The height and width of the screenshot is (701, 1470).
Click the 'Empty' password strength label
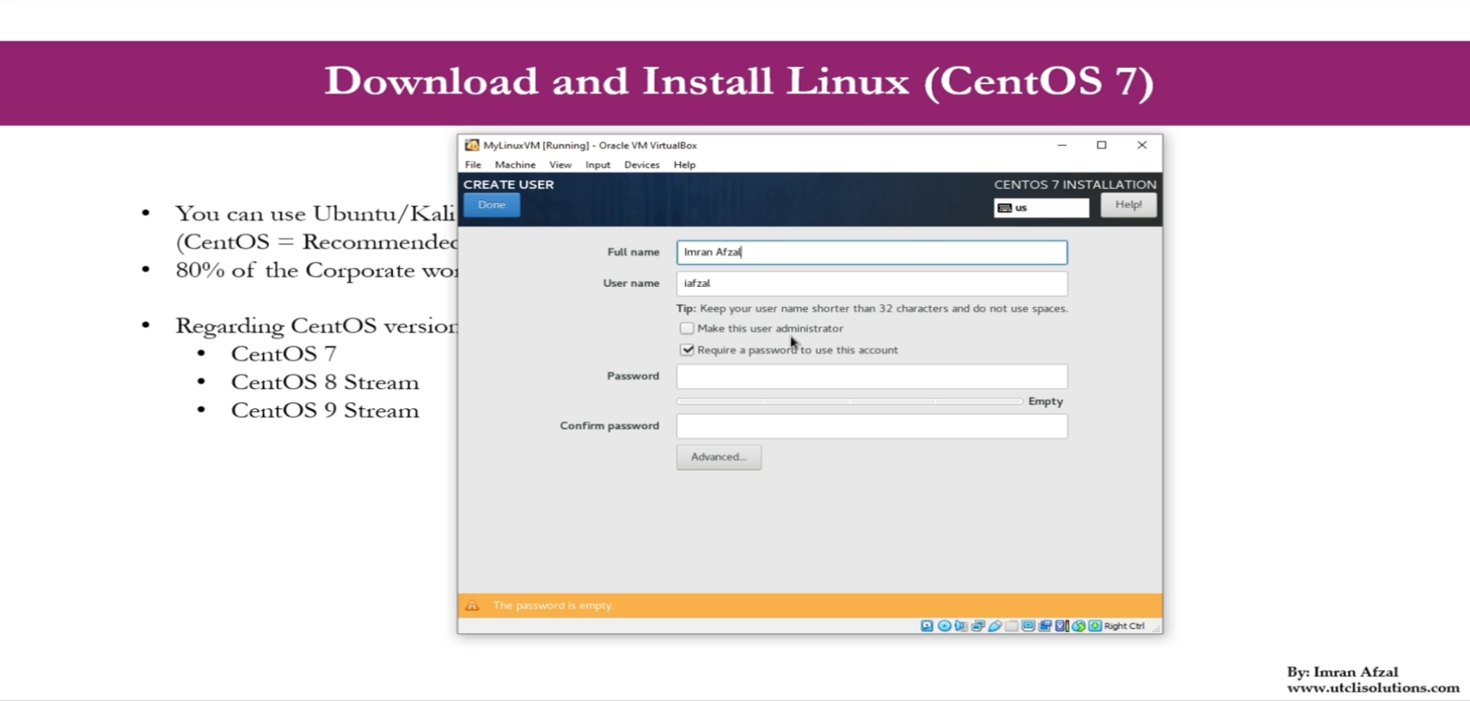click(1046, 401)
